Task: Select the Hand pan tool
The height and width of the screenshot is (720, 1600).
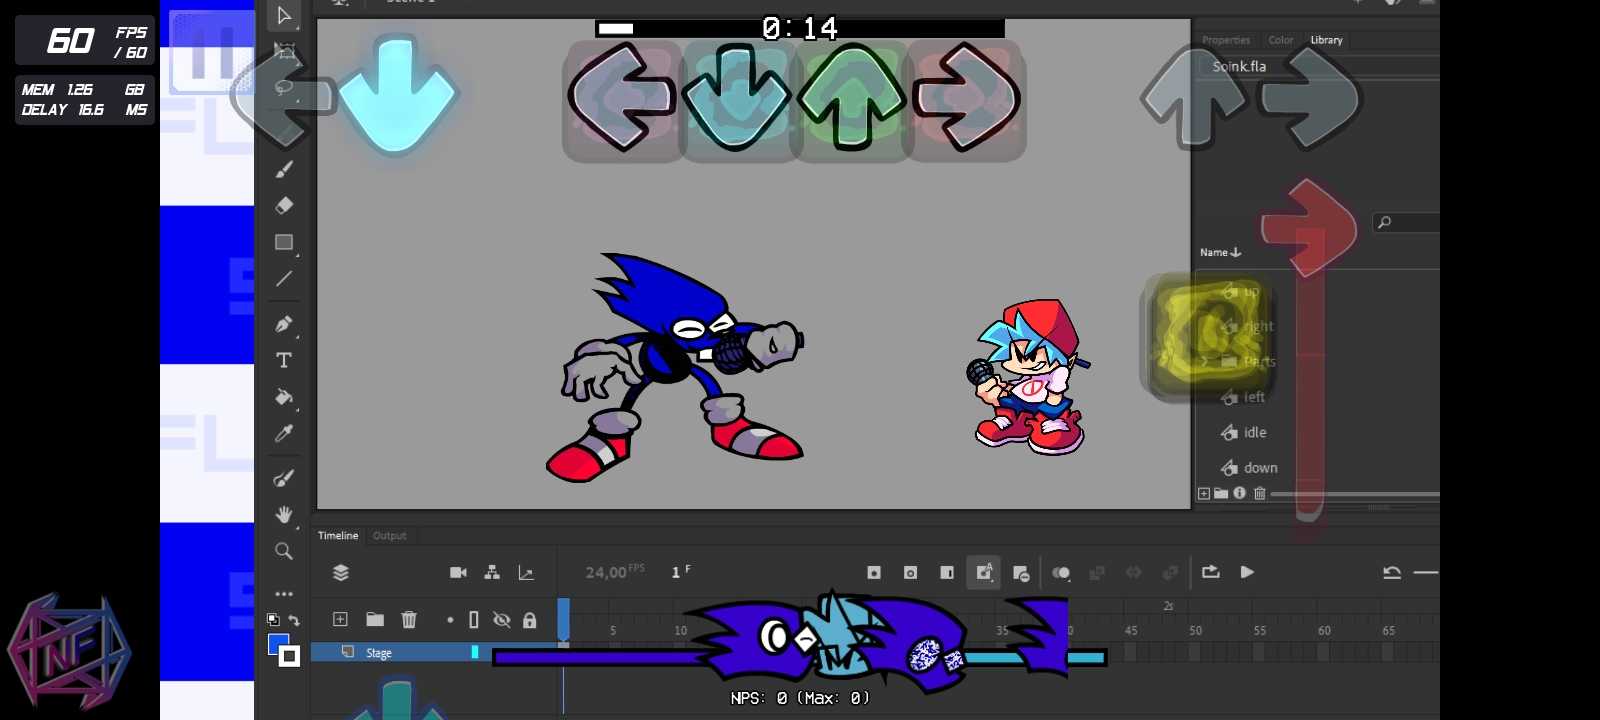Action: [284, 514]
